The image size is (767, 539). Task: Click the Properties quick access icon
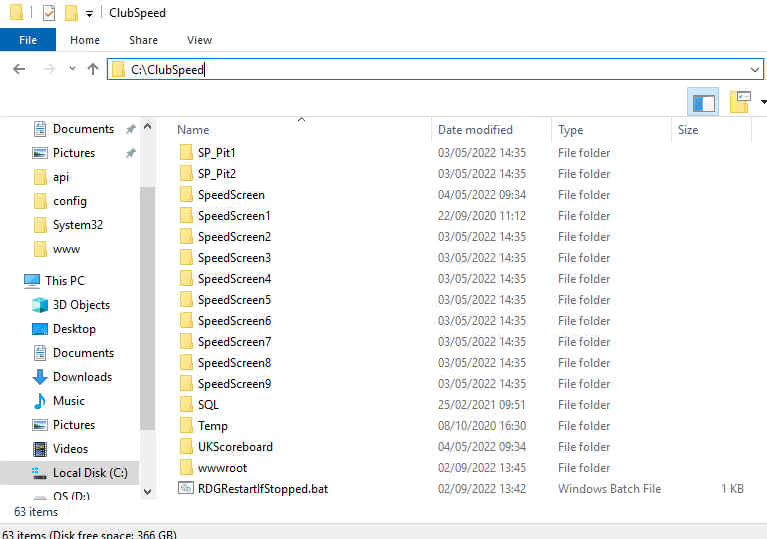click(x=49, y=13)
